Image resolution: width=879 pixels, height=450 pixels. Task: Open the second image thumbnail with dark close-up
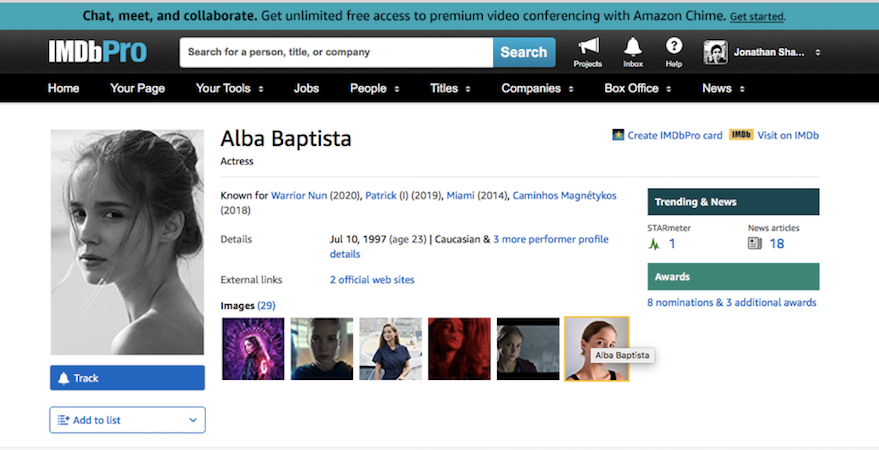(322, 349)
